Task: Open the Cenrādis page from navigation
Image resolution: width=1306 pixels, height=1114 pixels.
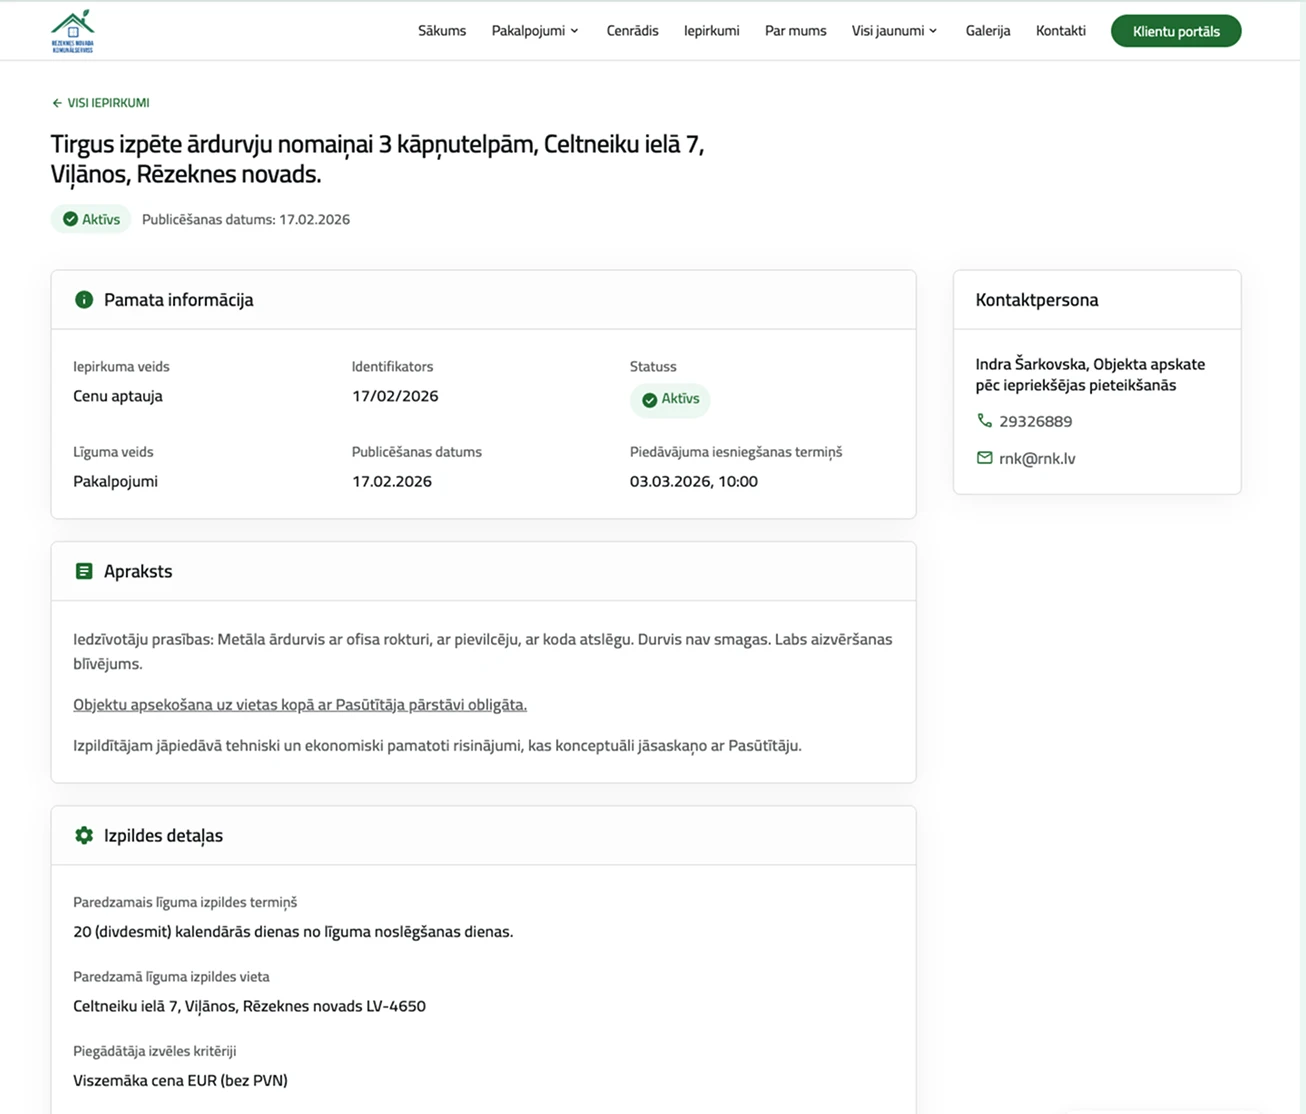Action: (x=632, y=31)
